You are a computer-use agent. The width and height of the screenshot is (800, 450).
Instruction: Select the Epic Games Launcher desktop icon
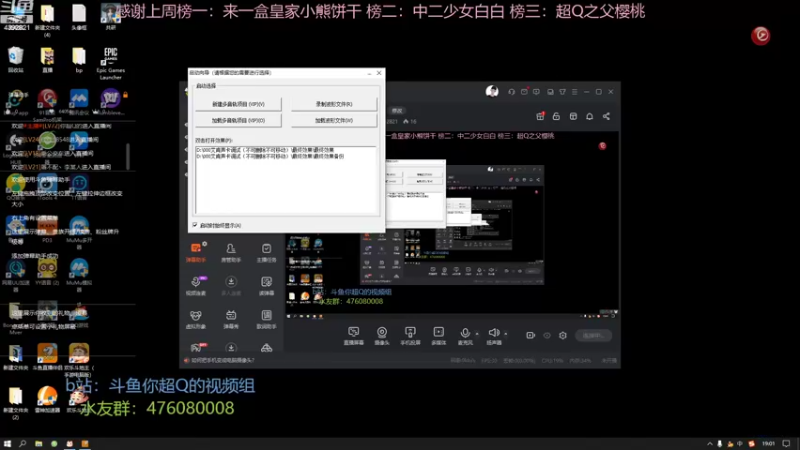110,63
